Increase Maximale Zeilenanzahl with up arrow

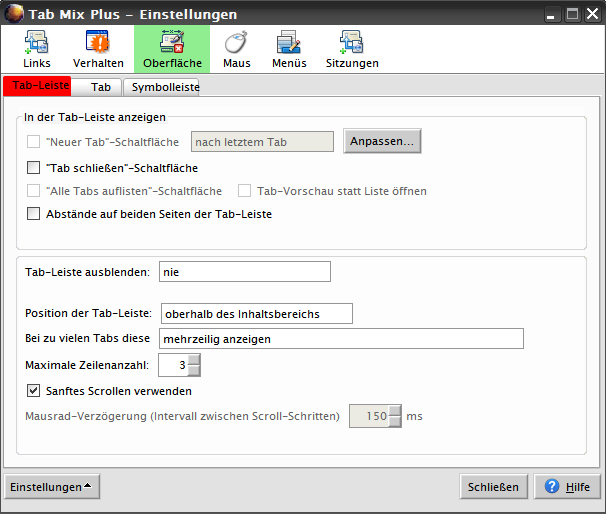pos(194,359)
